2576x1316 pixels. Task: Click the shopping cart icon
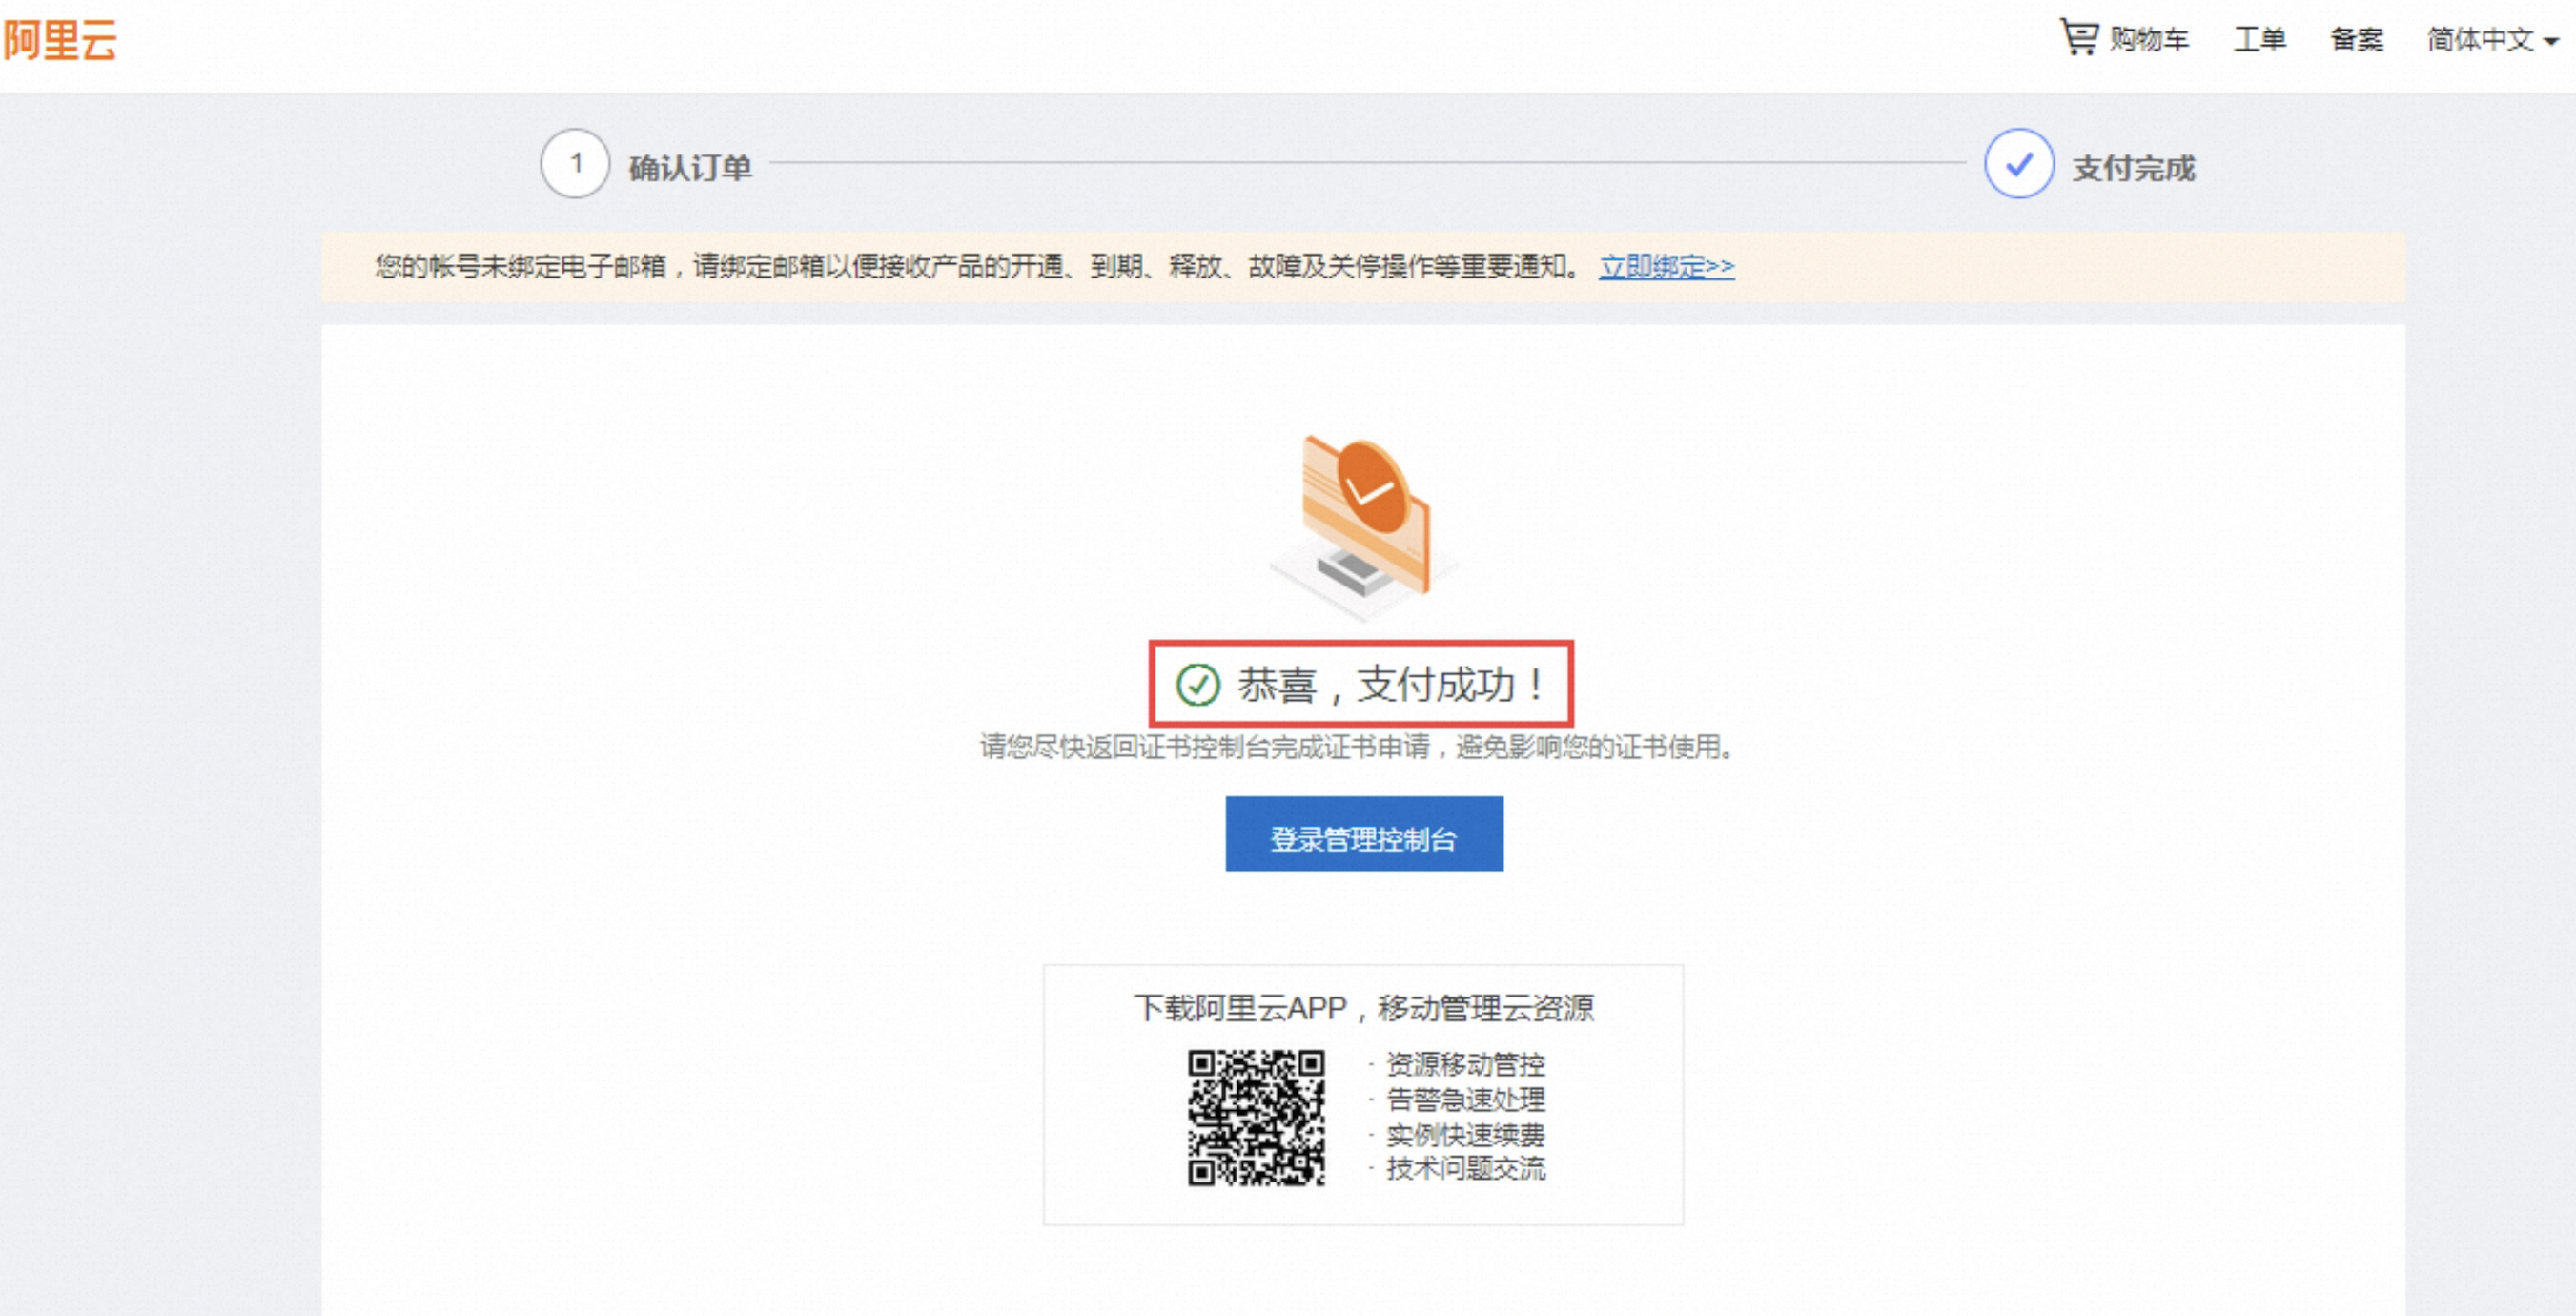[x=2079, y=37]
